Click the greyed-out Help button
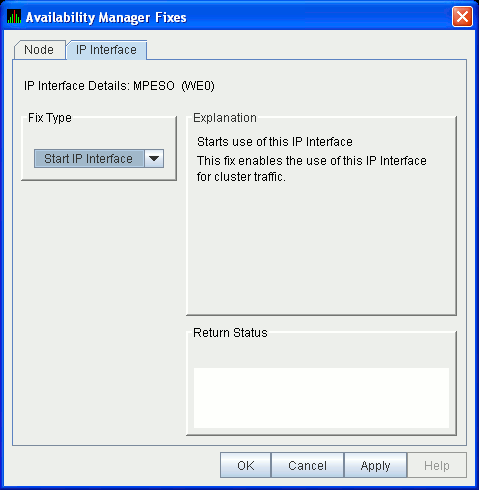This screenshot has width=479, height=490. point(437,465)
